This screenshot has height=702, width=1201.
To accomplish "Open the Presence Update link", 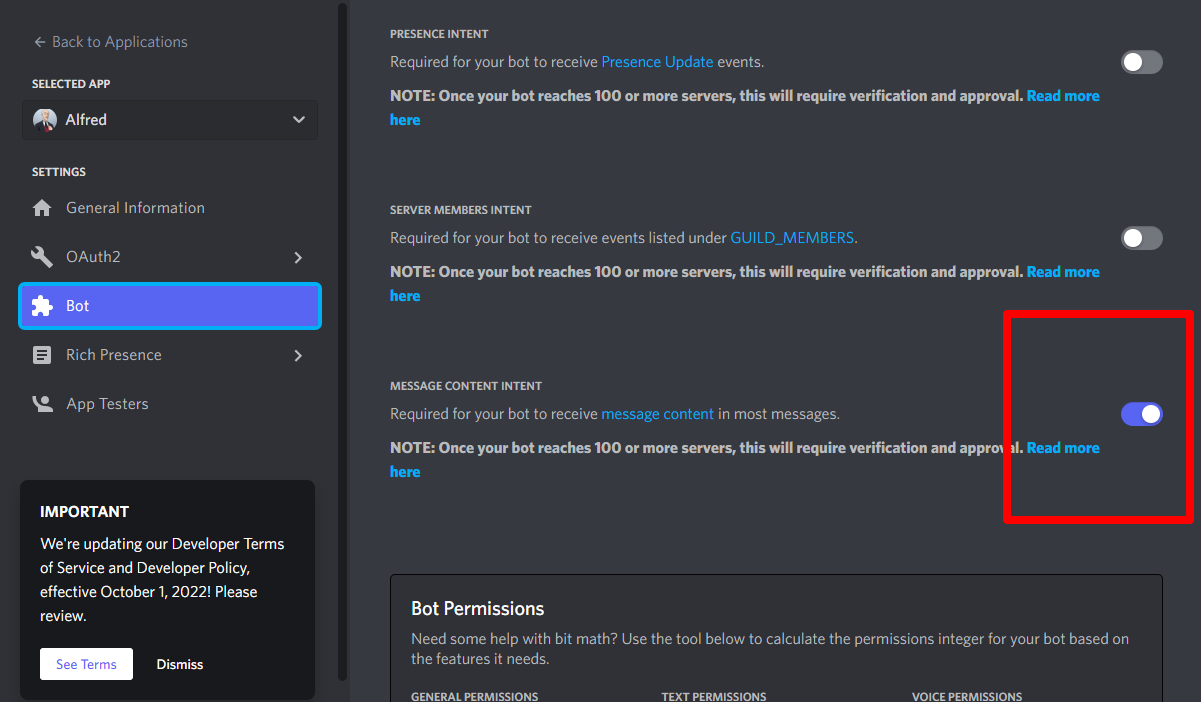I will click(x=657, y=62).
